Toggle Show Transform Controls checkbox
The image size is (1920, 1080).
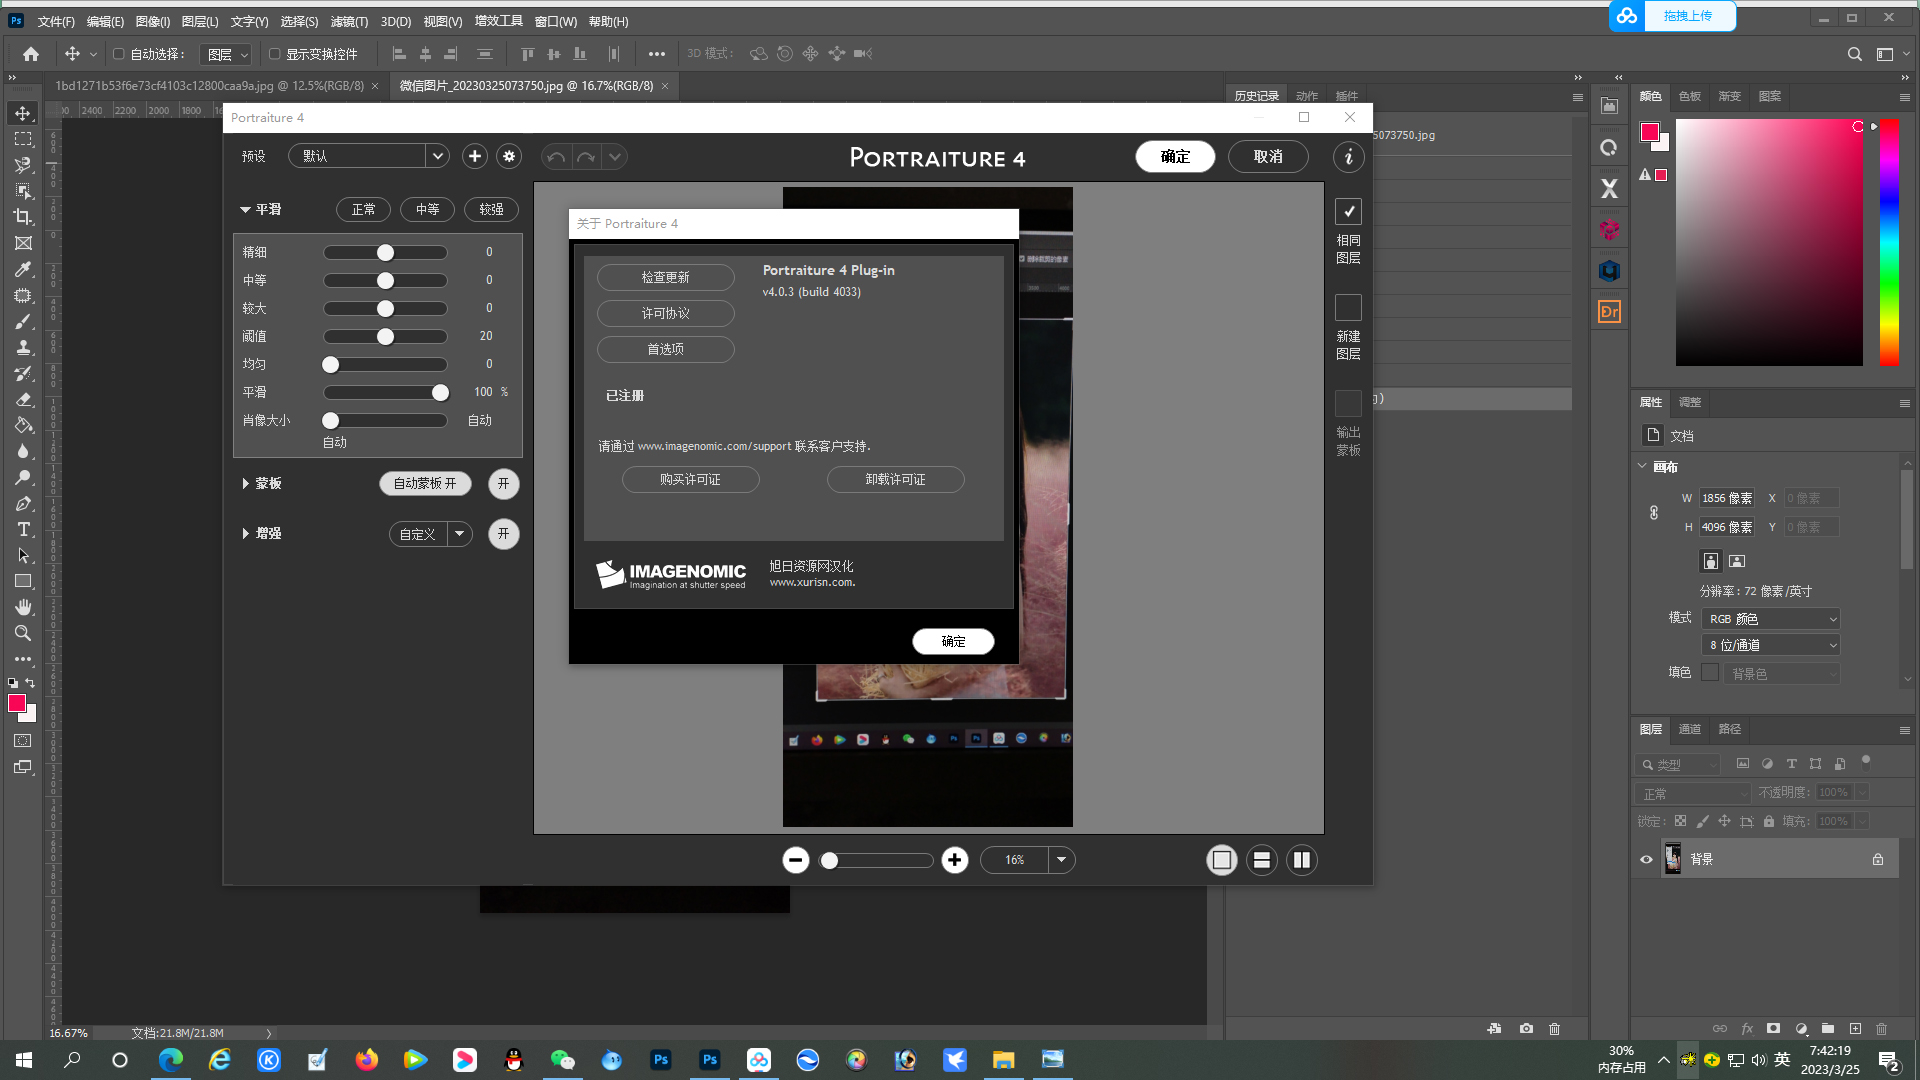tap(274, 54)
